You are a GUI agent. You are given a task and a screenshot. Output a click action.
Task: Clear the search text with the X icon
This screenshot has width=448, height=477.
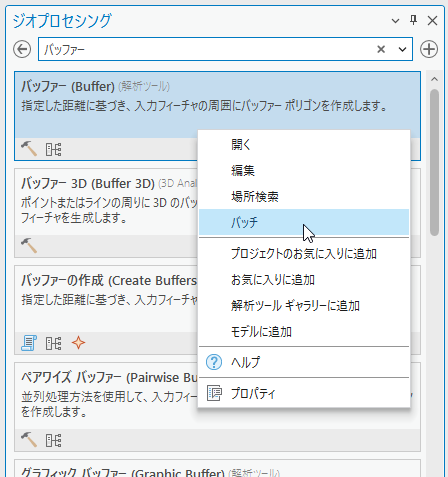pyautogui.click(x=381, y=49)
